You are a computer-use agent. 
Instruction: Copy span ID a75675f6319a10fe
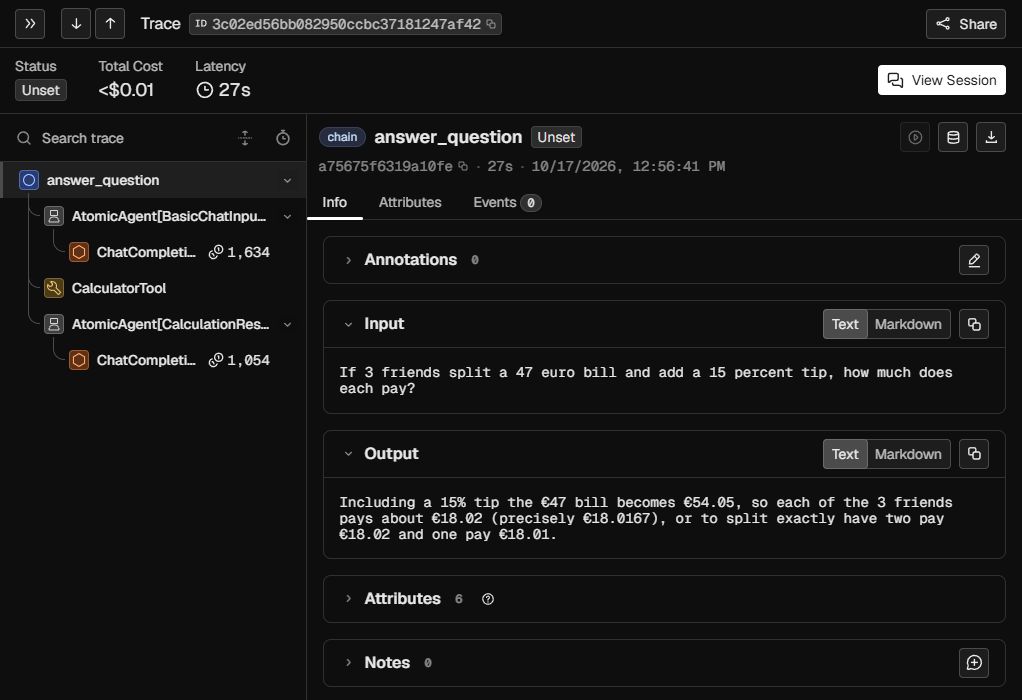point(463,166)
